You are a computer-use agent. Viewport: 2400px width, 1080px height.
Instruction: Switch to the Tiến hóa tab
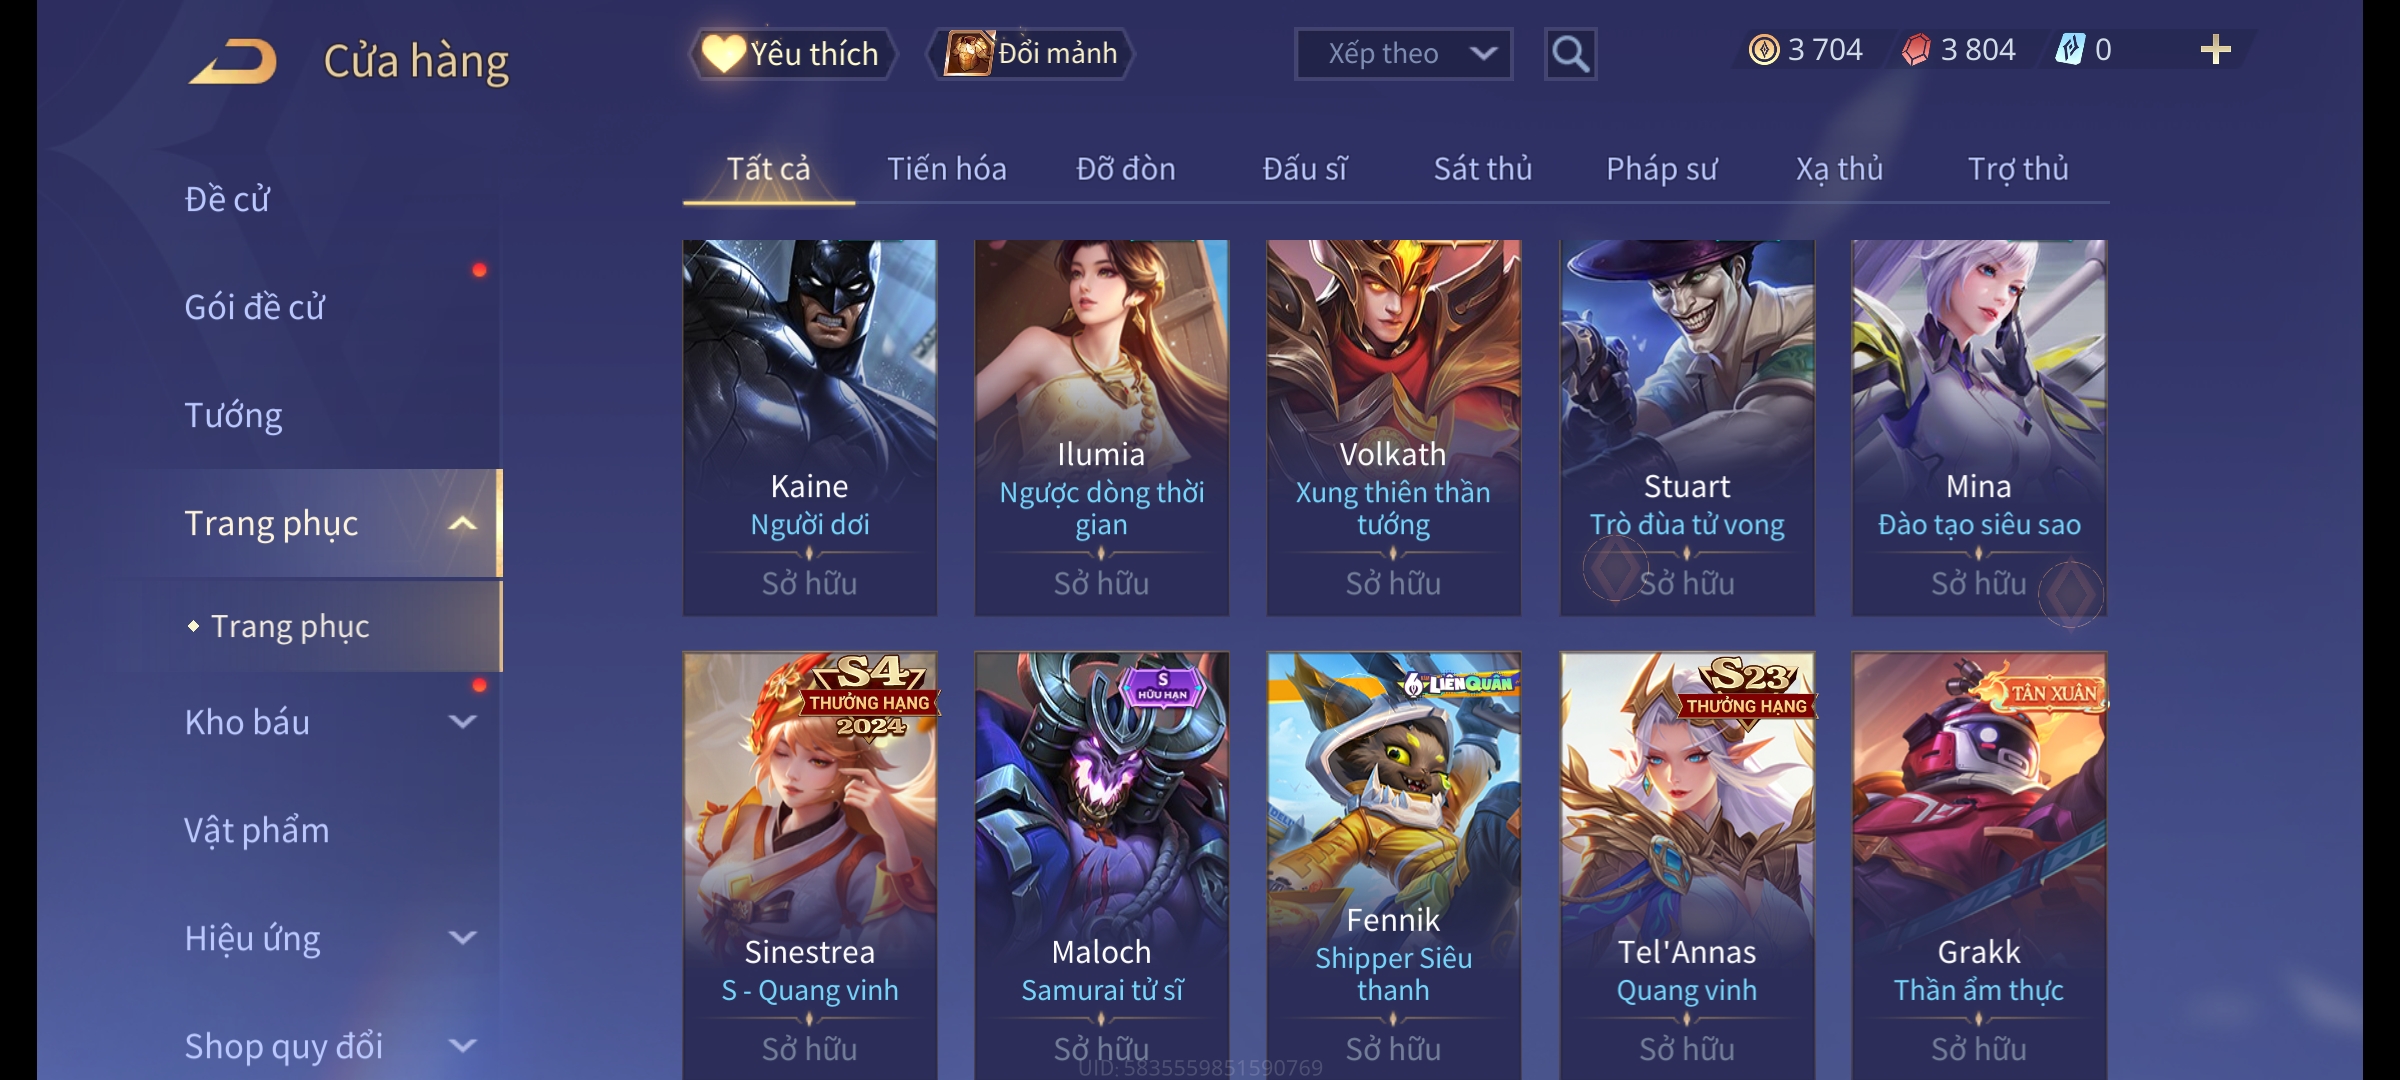point(946,169)
